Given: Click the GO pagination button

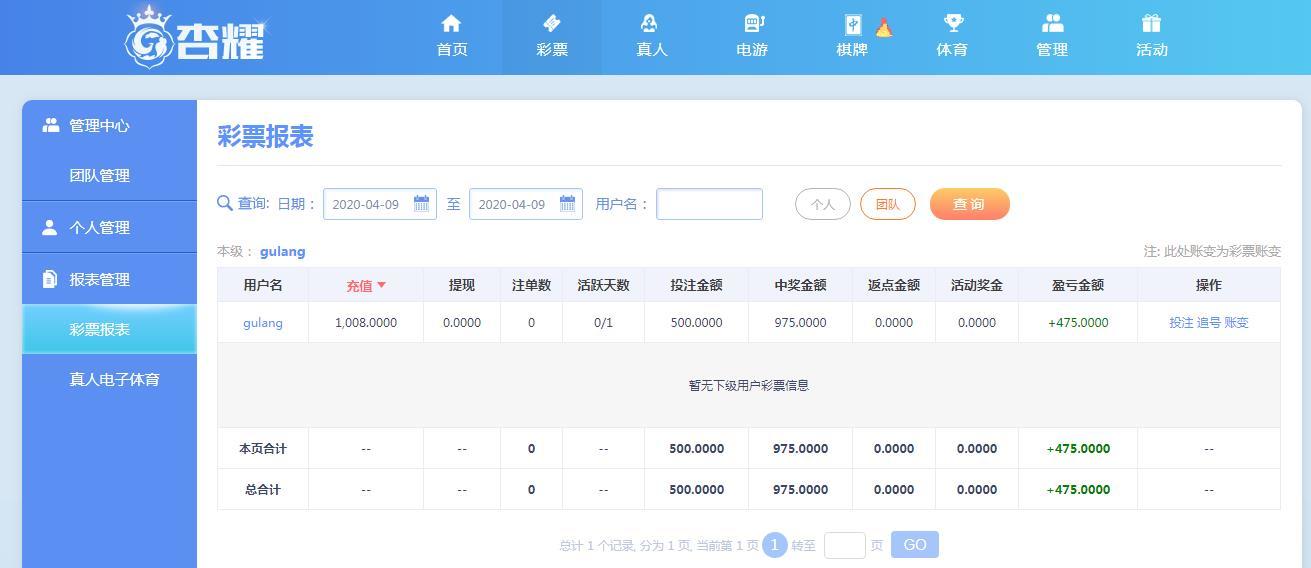Looking at the screenshot, I should 915,545.
